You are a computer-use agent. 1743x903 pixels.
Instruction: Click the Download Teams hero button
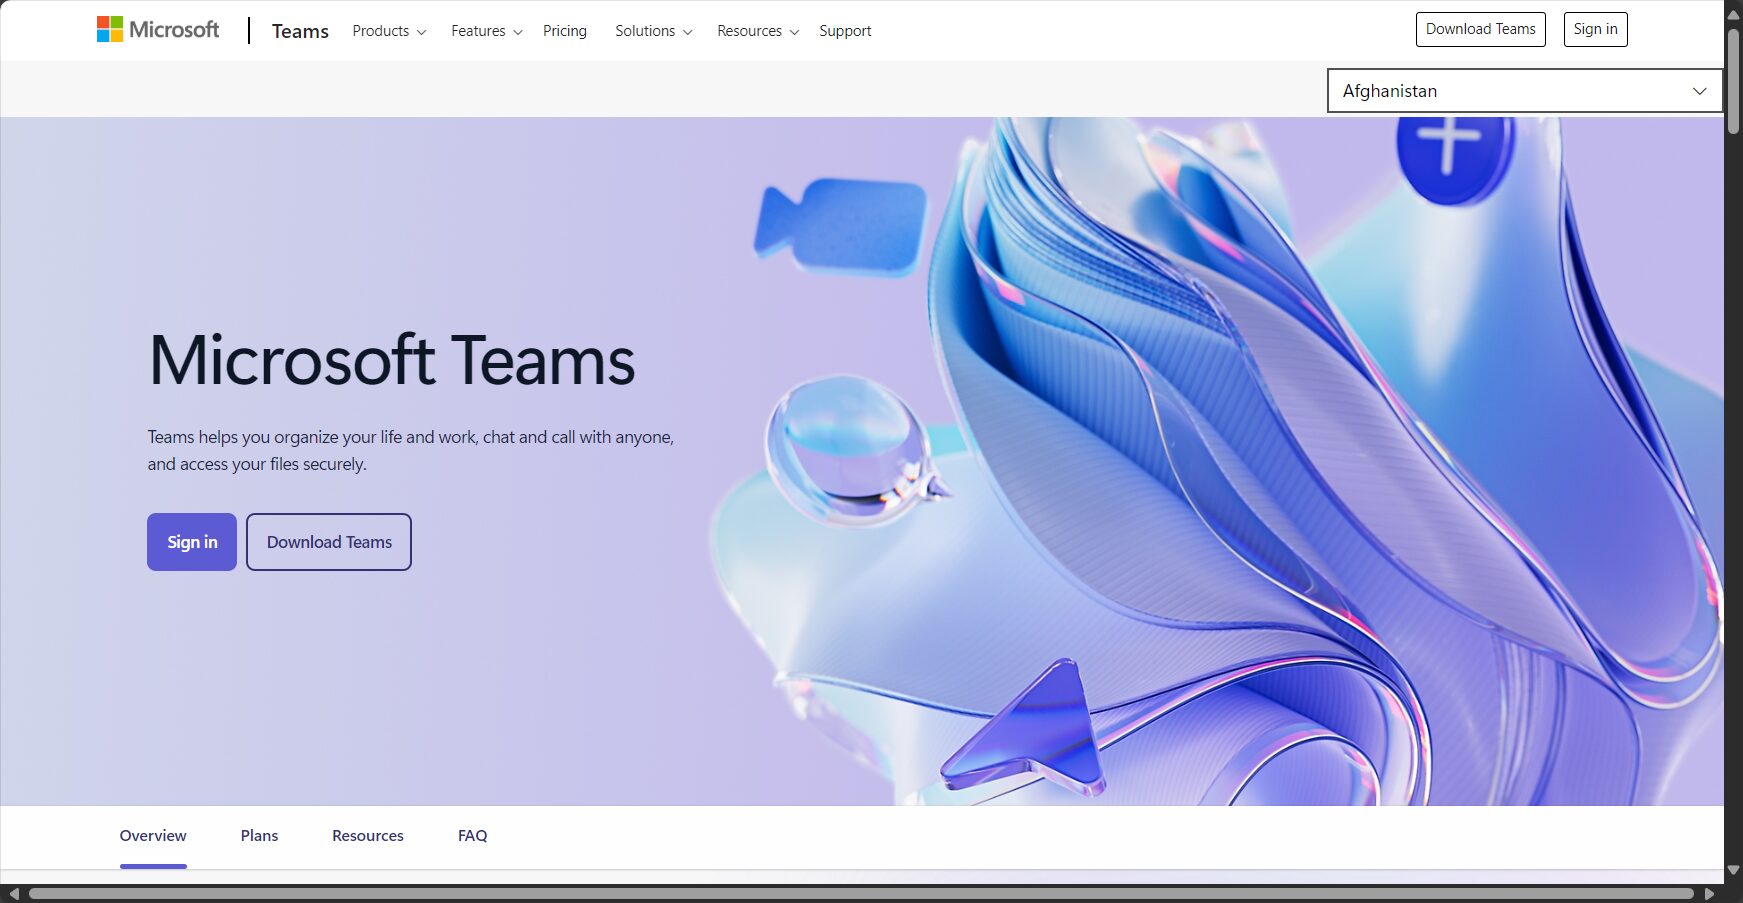pyautogui.click(x=329, y=542)
